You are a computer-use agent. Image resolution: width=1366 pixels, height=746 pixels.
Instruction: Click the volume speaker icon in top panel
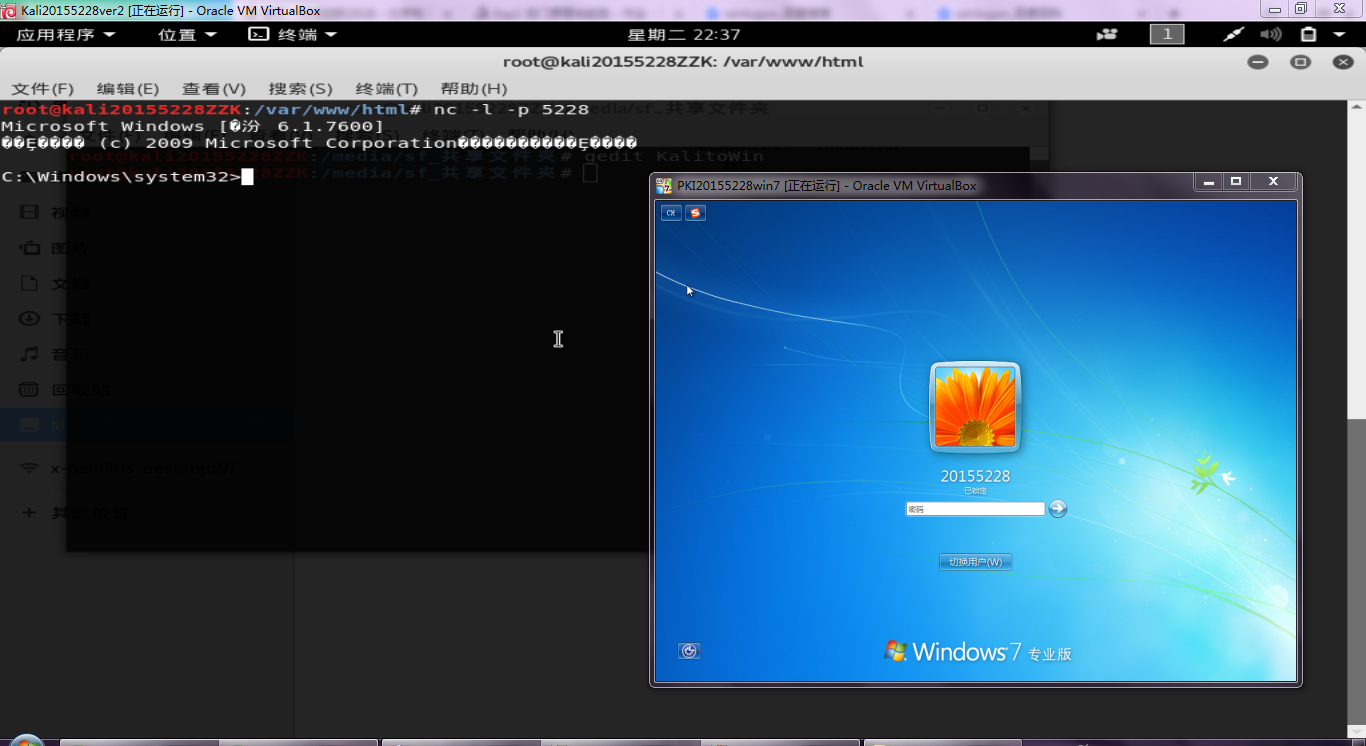point(1270,34)
